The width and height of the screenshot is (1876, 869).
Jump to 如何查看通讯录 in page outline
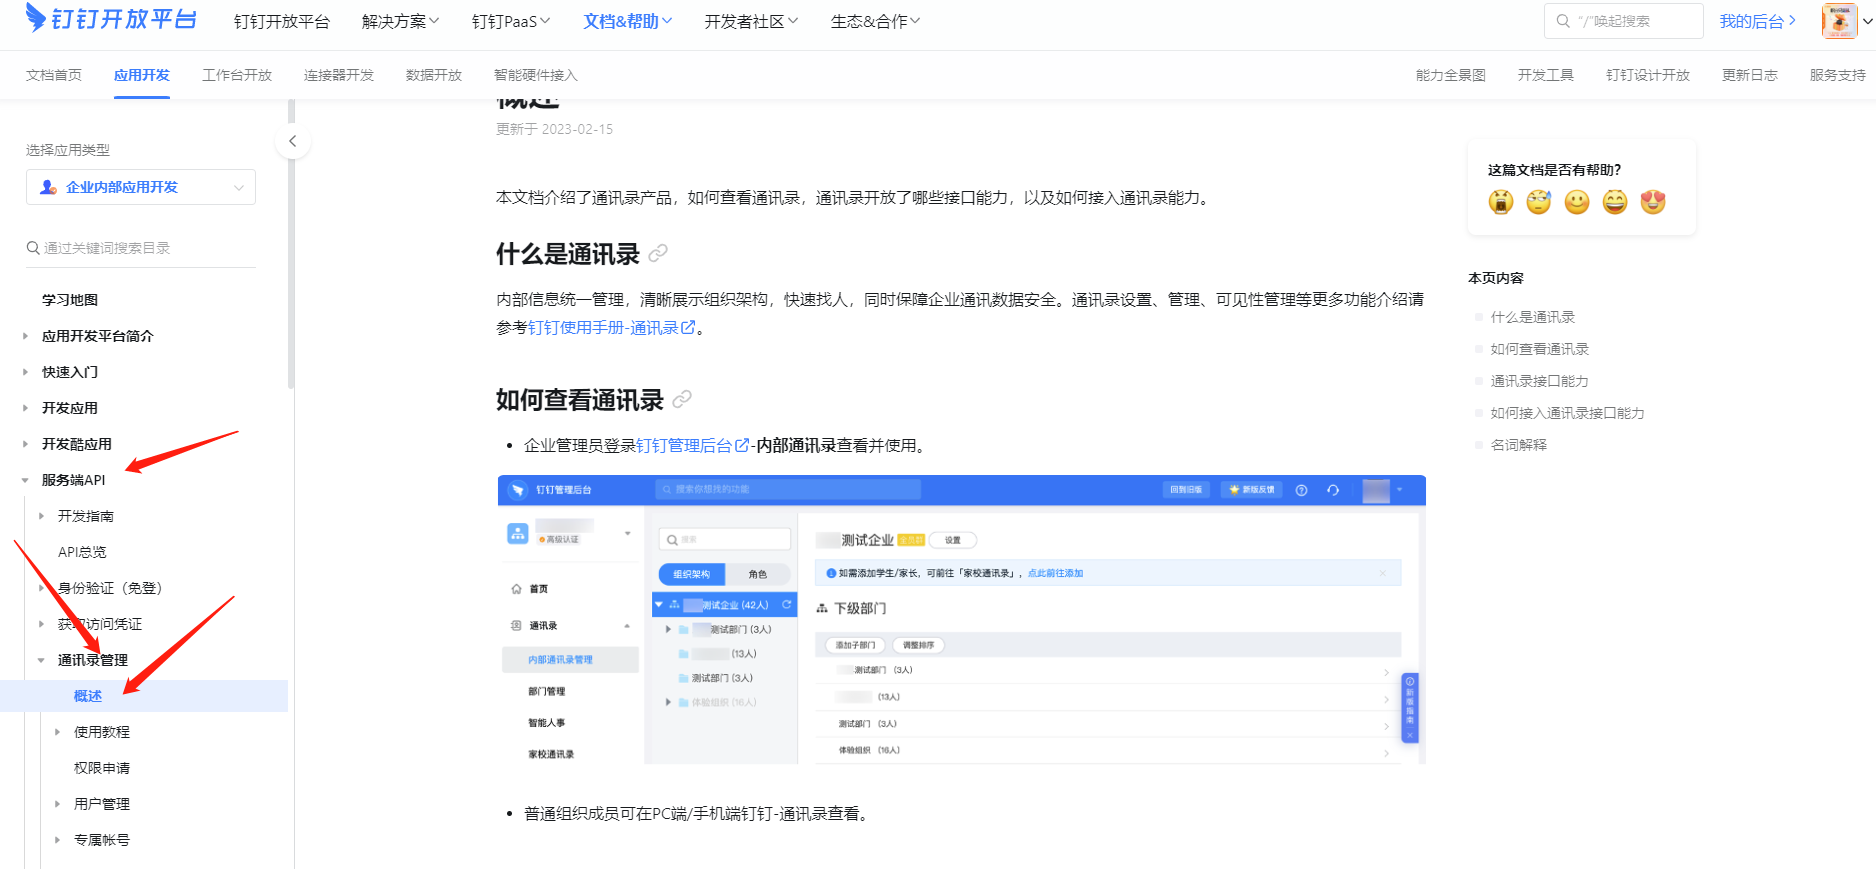point(1540,349)
